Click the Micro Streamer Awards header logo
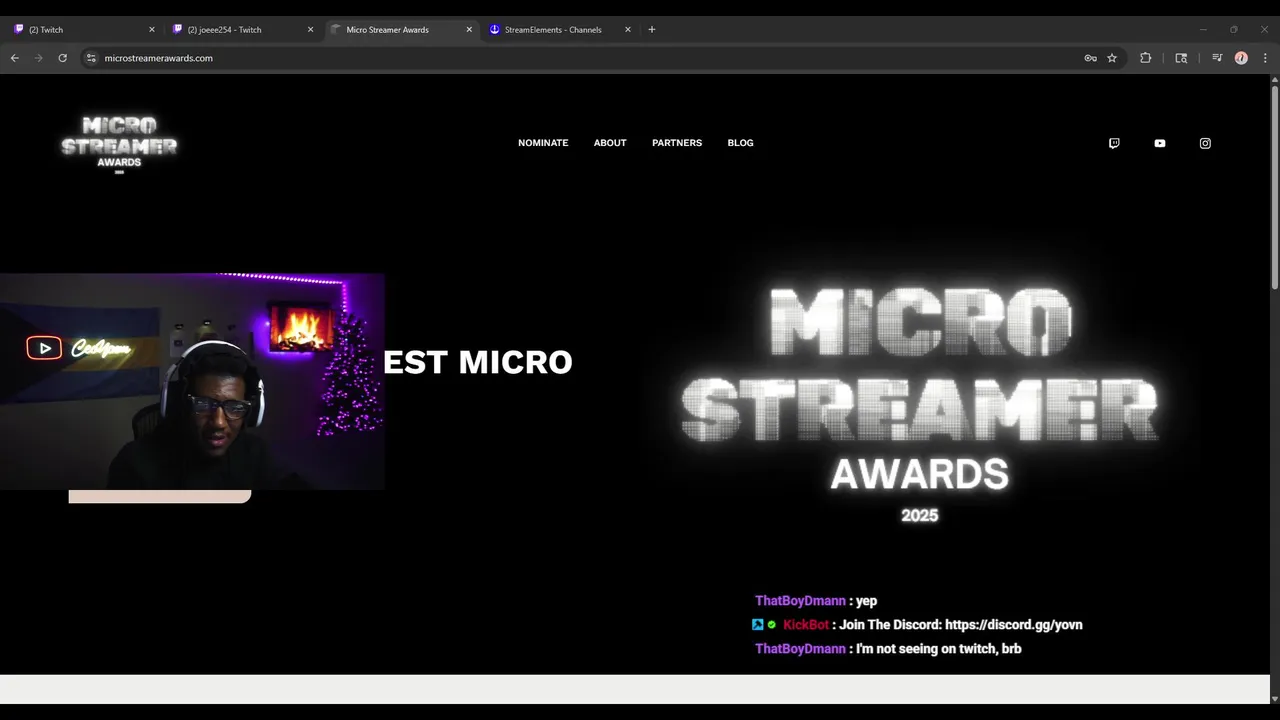1280x720 pixels. point(119,143)
